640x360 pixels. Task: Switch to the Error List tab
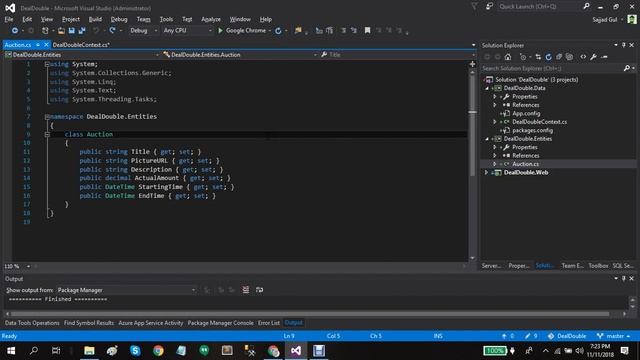click(269, 323)
